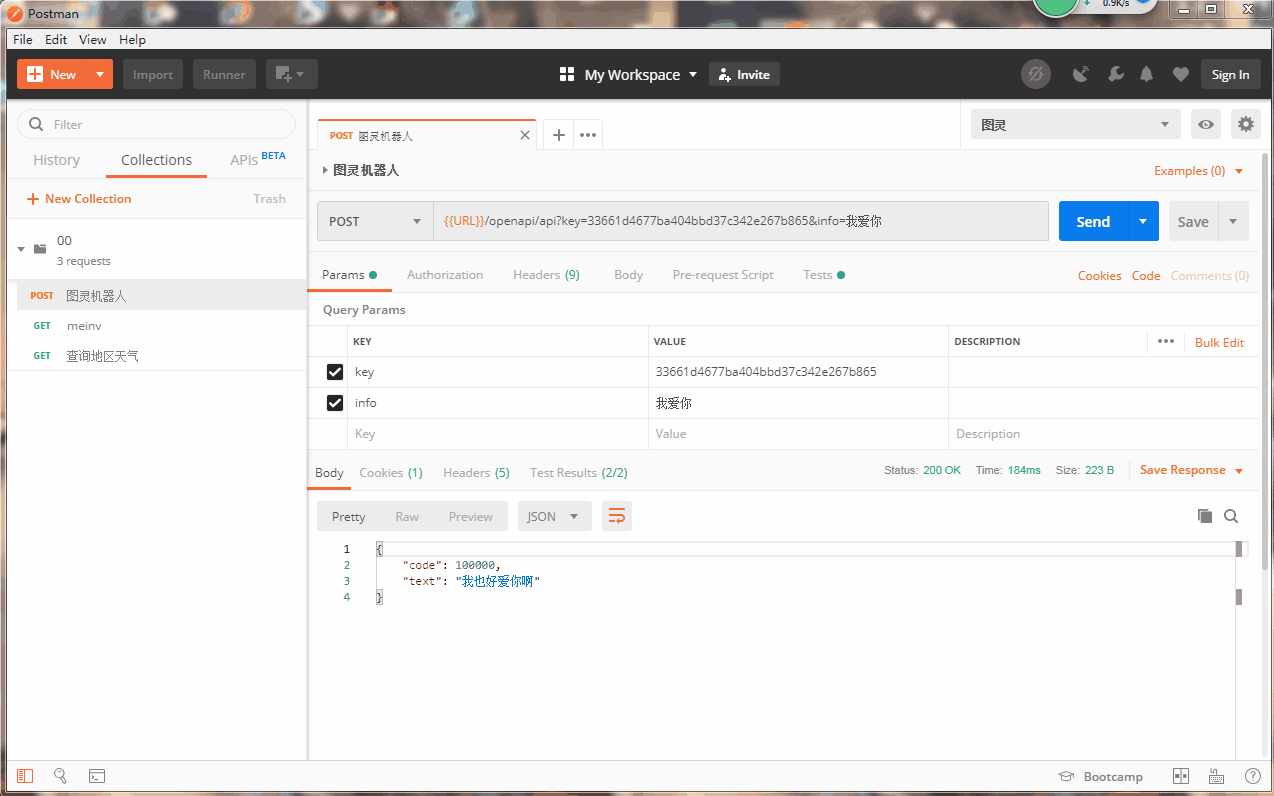Image resolution: width=1274 pixels, height=796 pixels.
Task: Open the Cookies link
Action: point(1099,276)
